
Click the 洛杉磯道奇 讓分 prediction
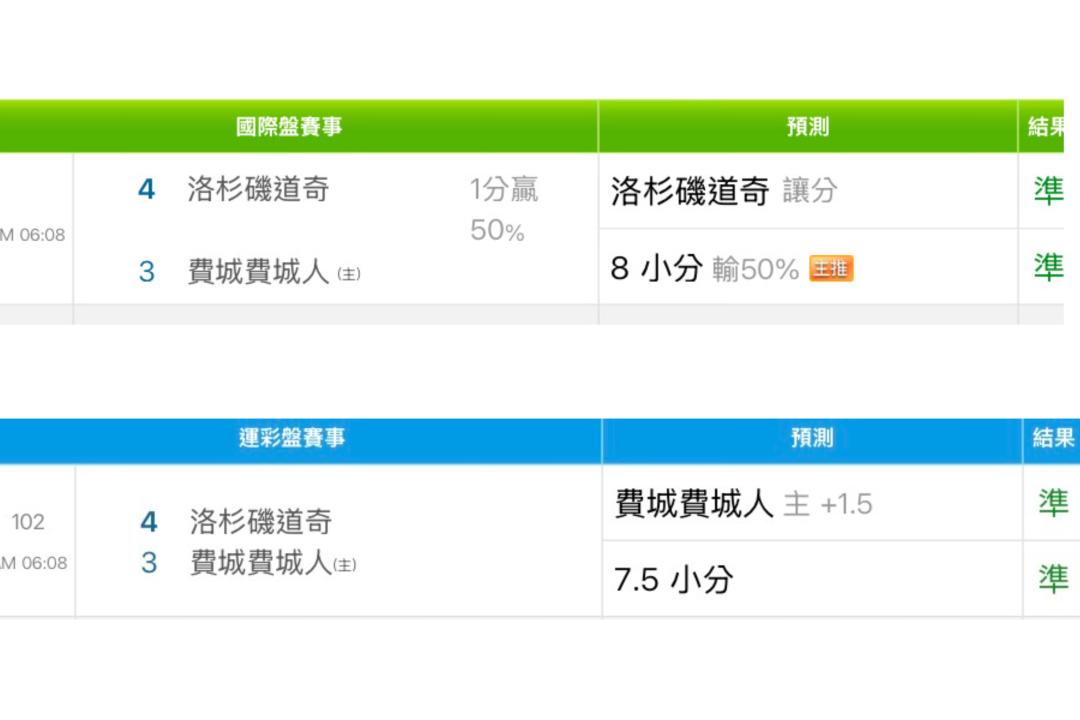[724, 191]
